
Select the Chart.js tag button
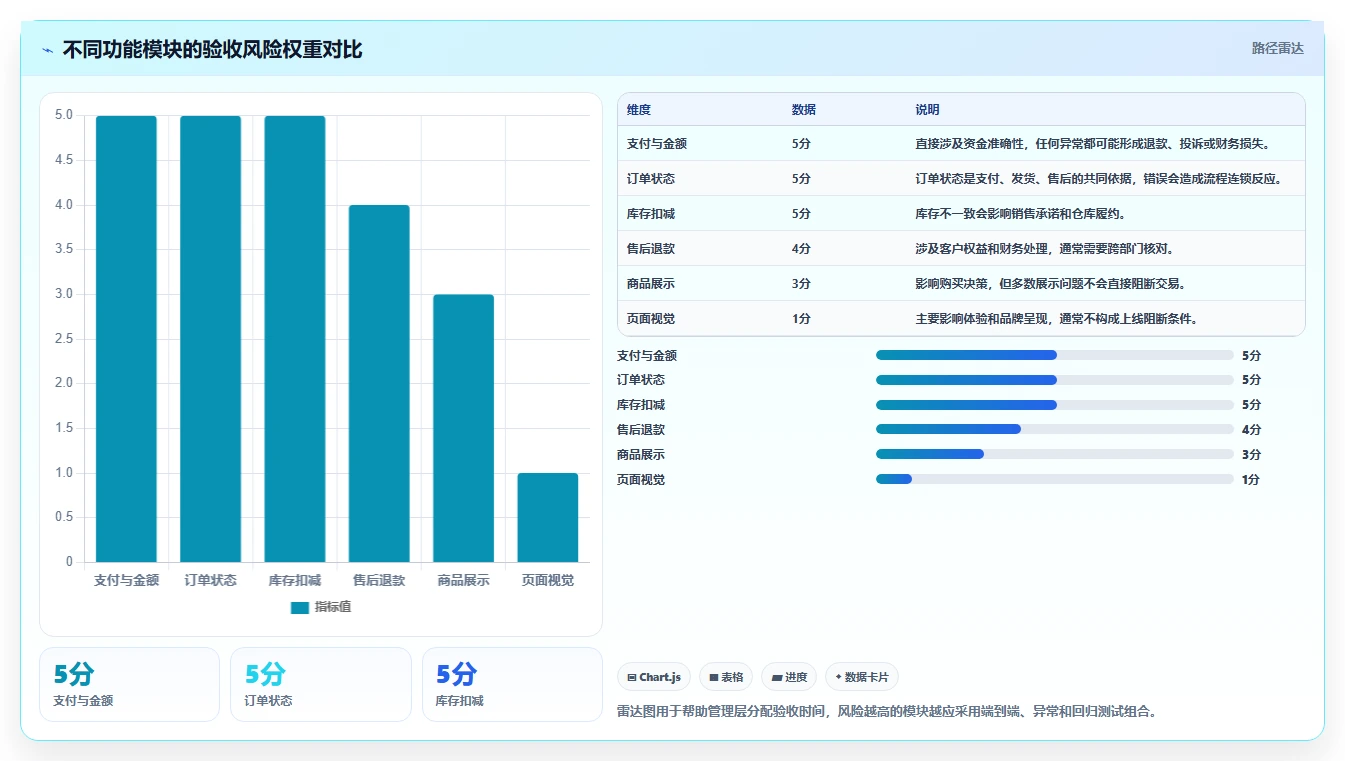pos(654,677)
